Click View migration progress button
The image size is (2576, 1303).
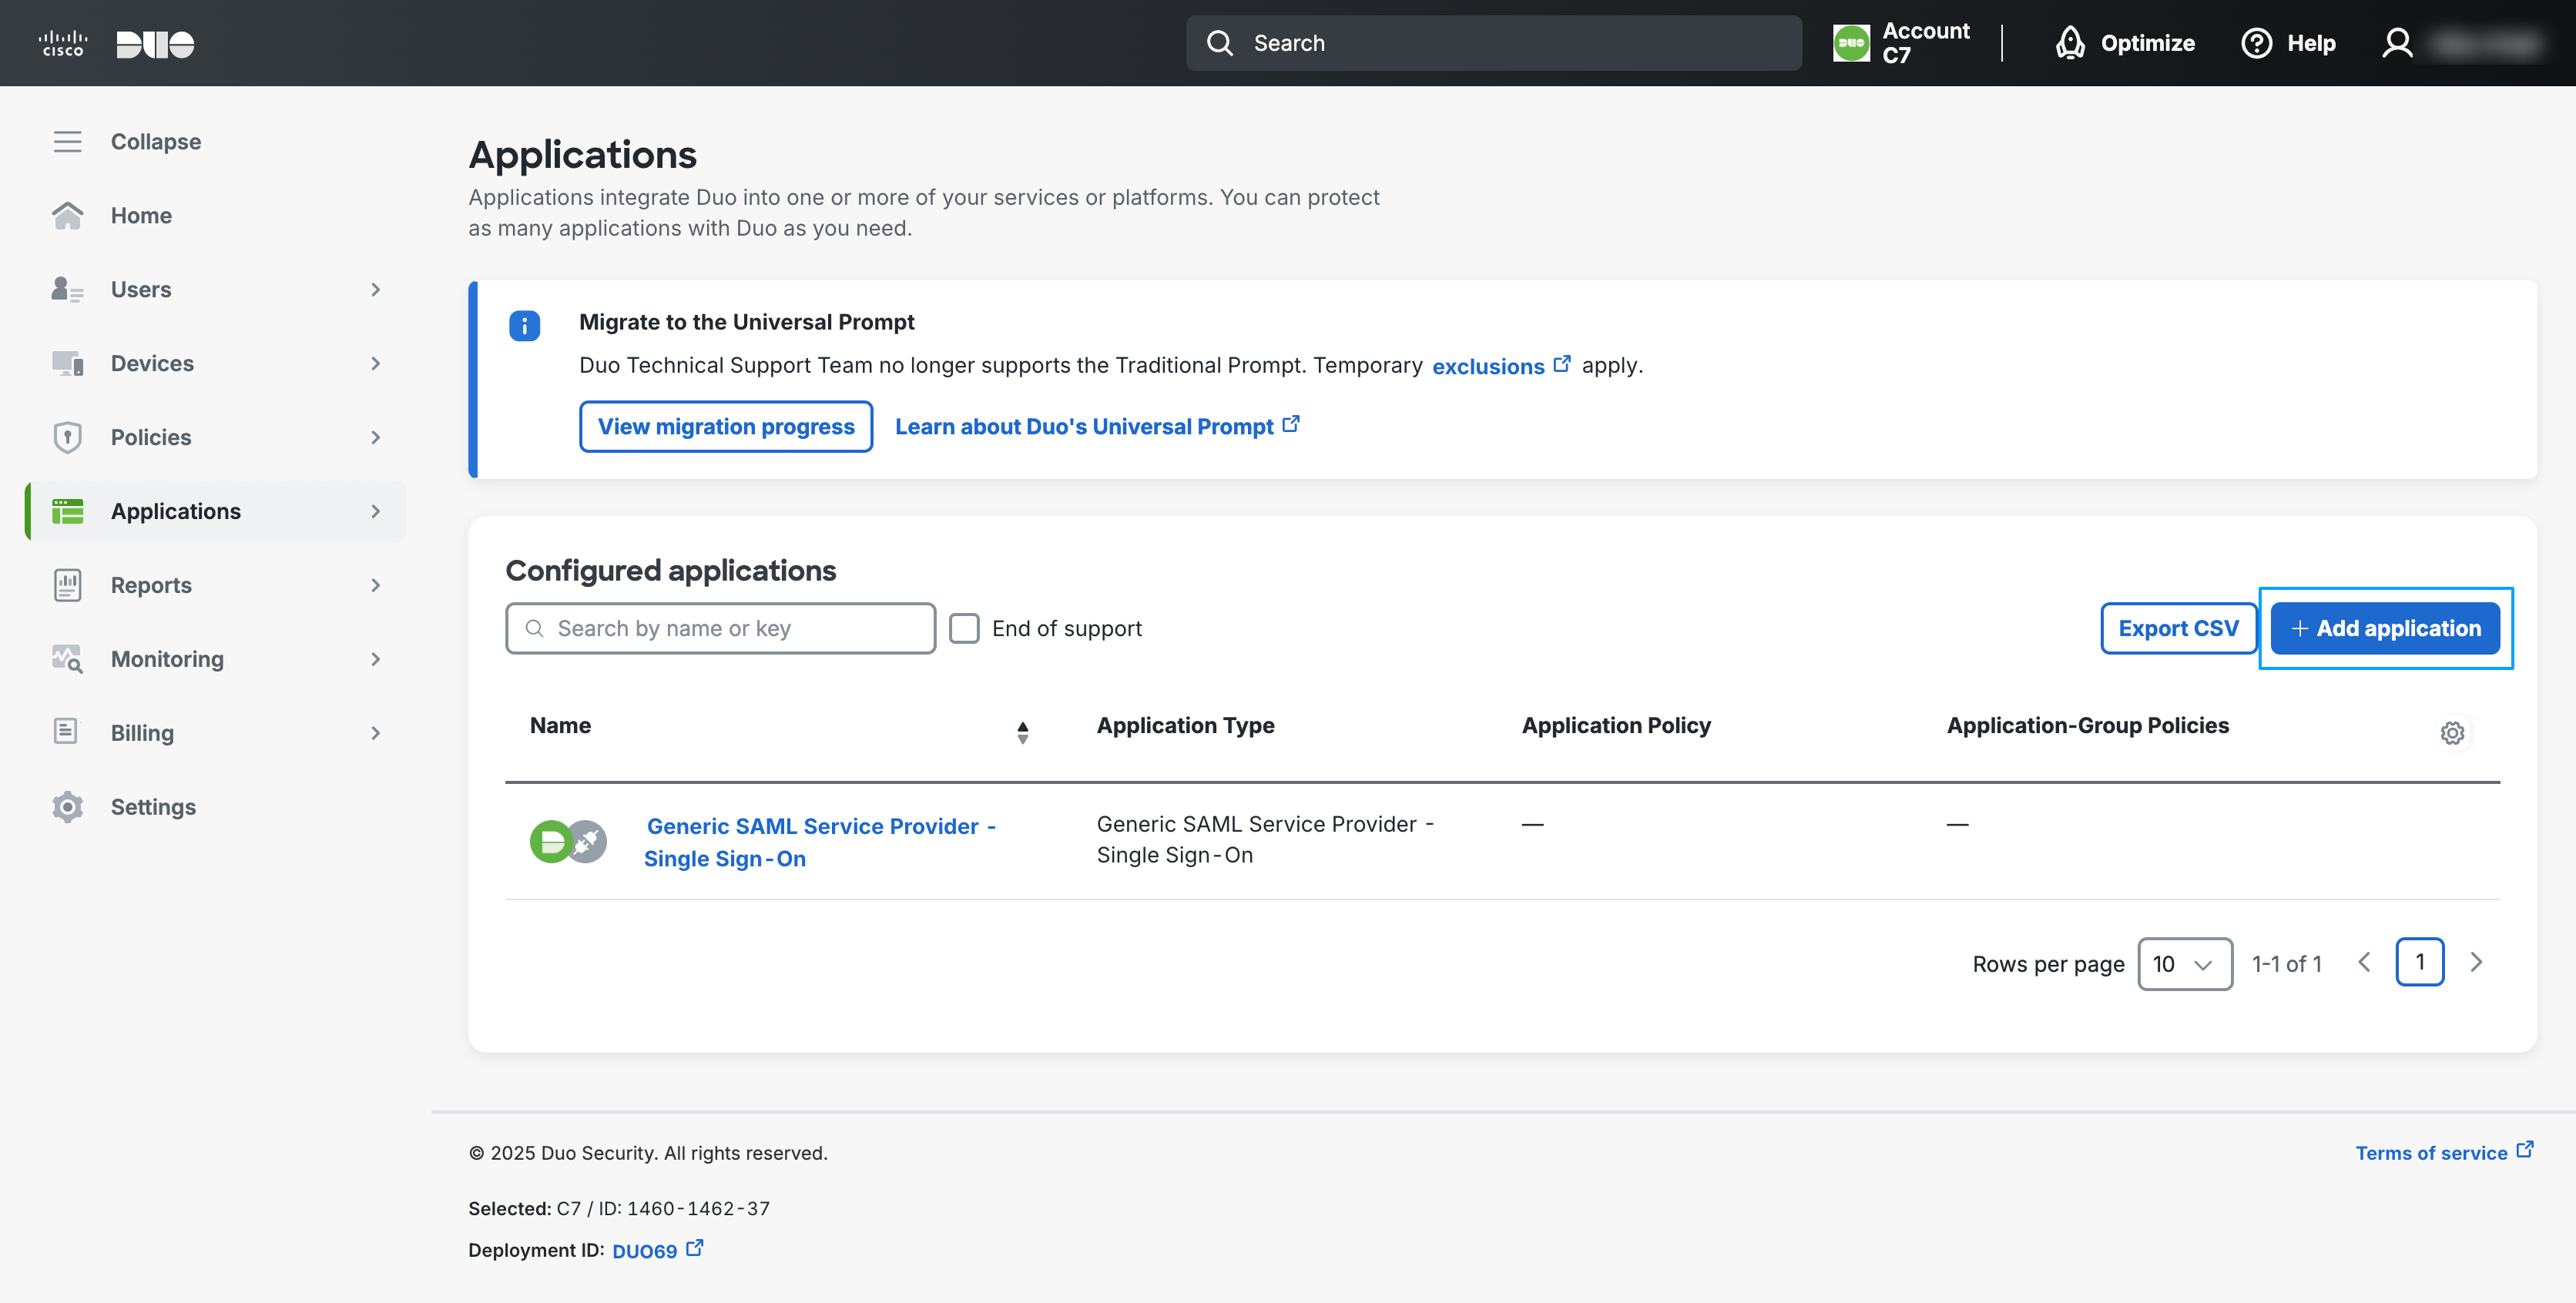[725, 427]
